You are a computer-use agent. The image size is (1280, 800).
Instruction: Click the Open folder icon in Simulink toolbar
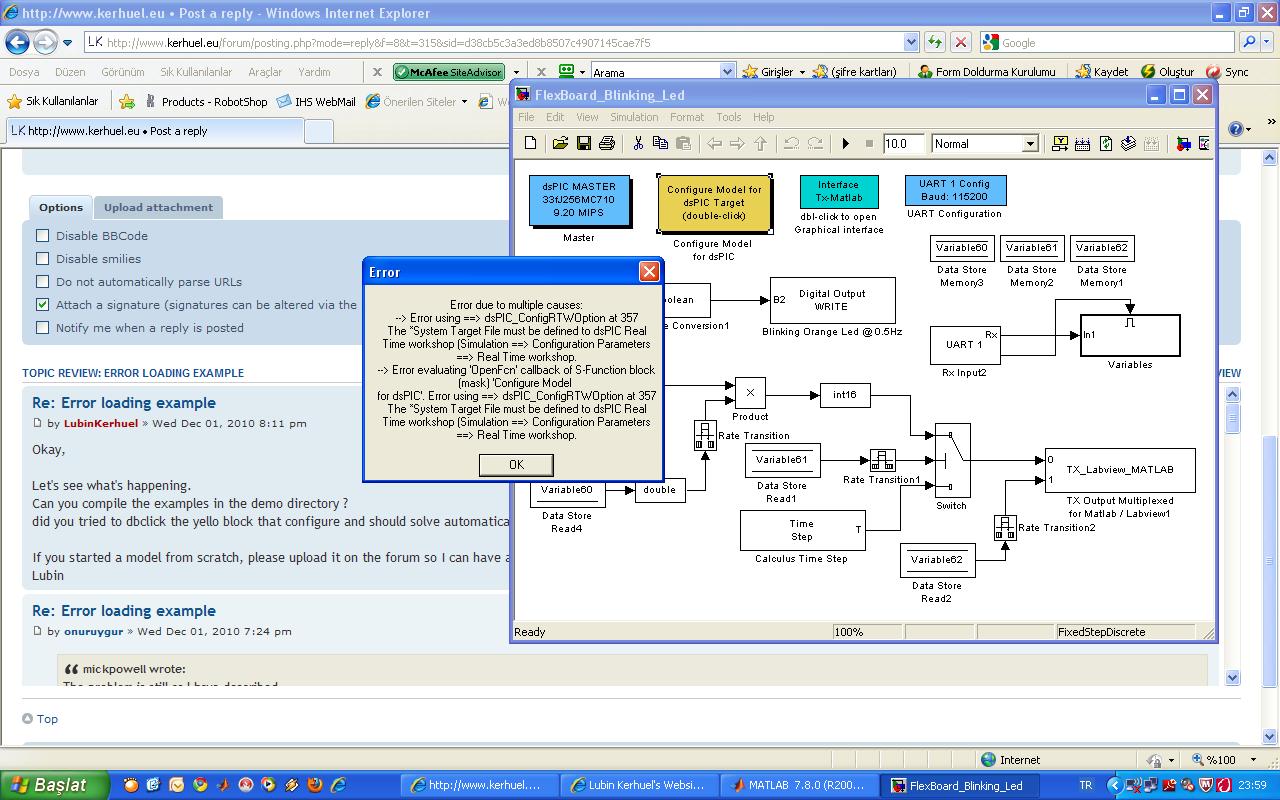point(560,144)
